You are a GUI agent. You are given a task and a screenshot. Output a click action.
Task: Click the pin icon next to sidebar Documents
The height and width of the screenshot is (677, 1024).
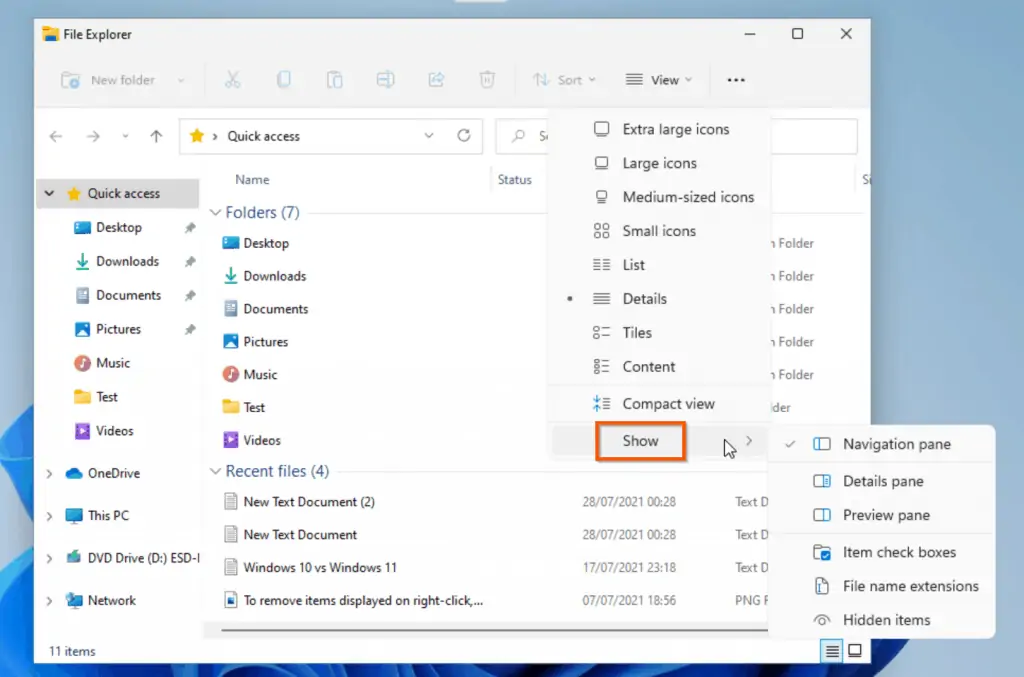point(190,296)
